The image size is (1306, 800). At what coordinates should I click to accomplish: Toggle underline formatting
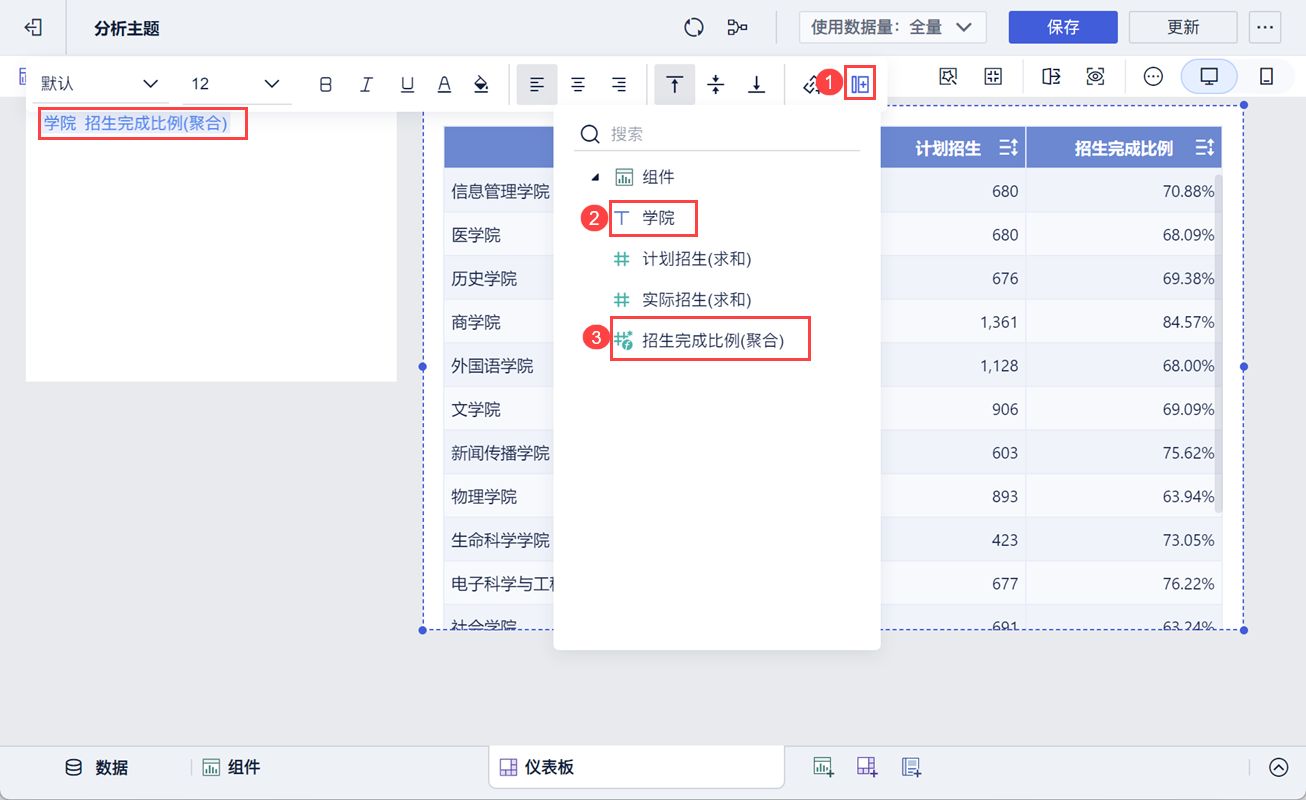click(x=407, y=85)
